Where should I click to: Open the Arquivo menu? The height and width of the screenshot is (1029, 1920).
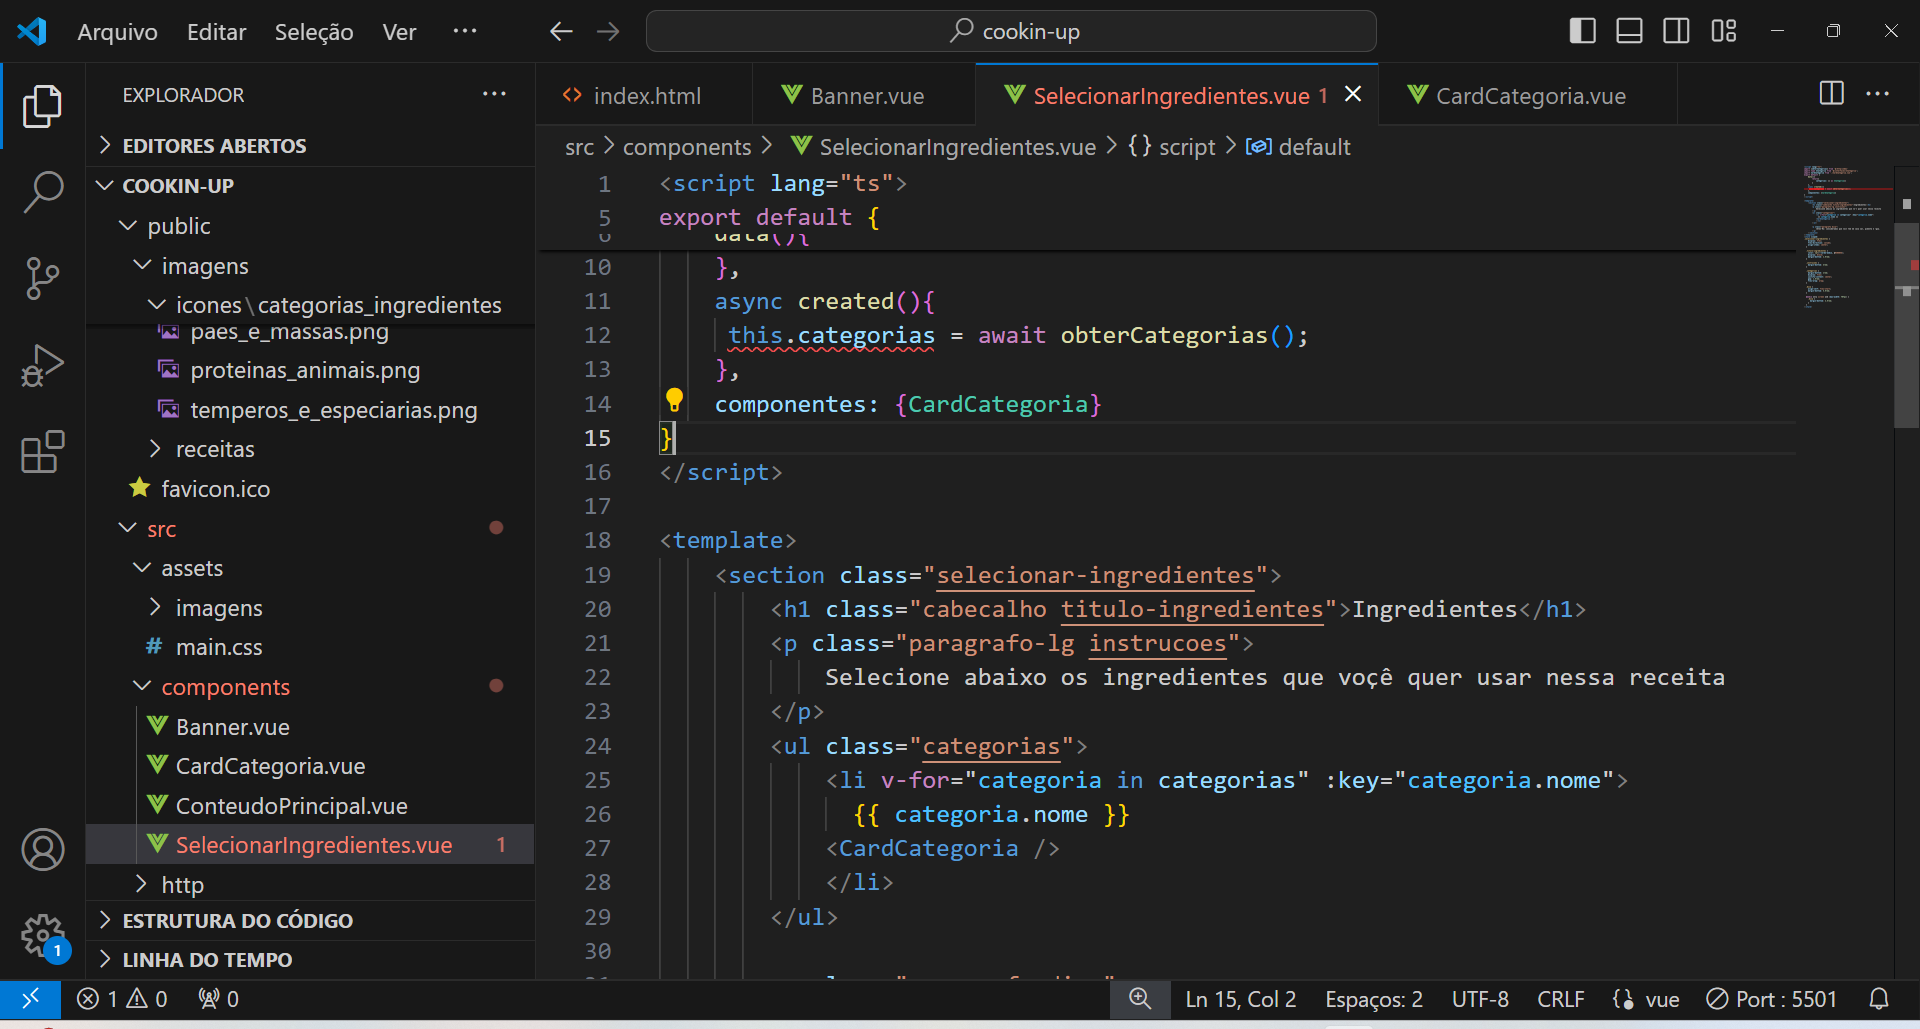pyautogui.click(x=117, y=32)
